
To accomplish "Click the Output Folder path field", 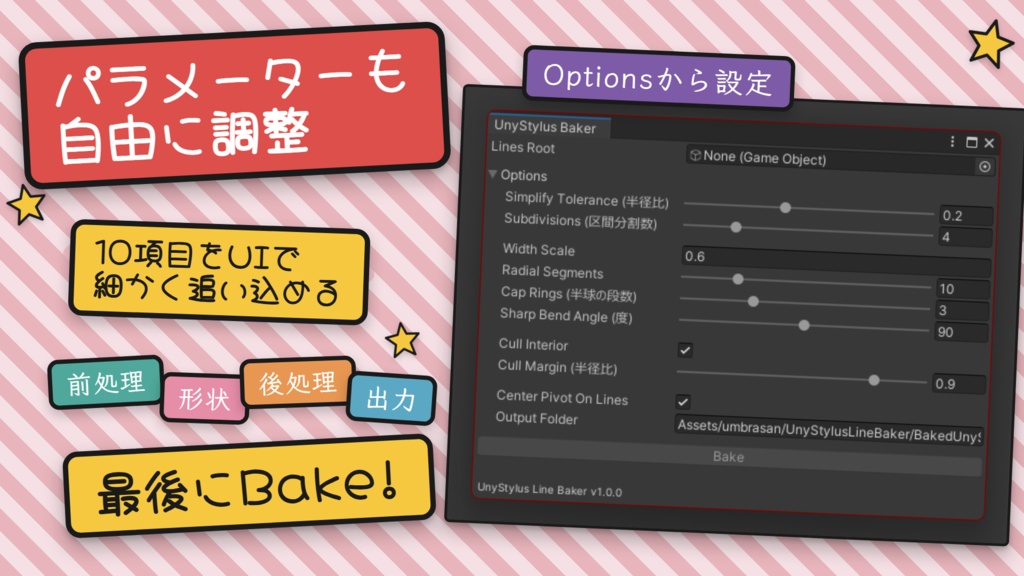I will [x=828, y=431].
